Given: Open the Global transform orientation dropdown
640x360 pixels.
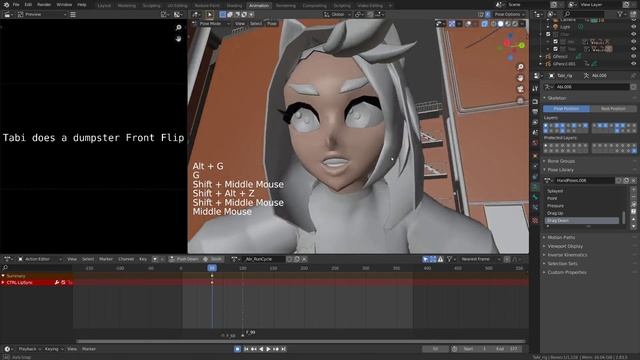Looking at the screenshot, I should click(337, 14).
